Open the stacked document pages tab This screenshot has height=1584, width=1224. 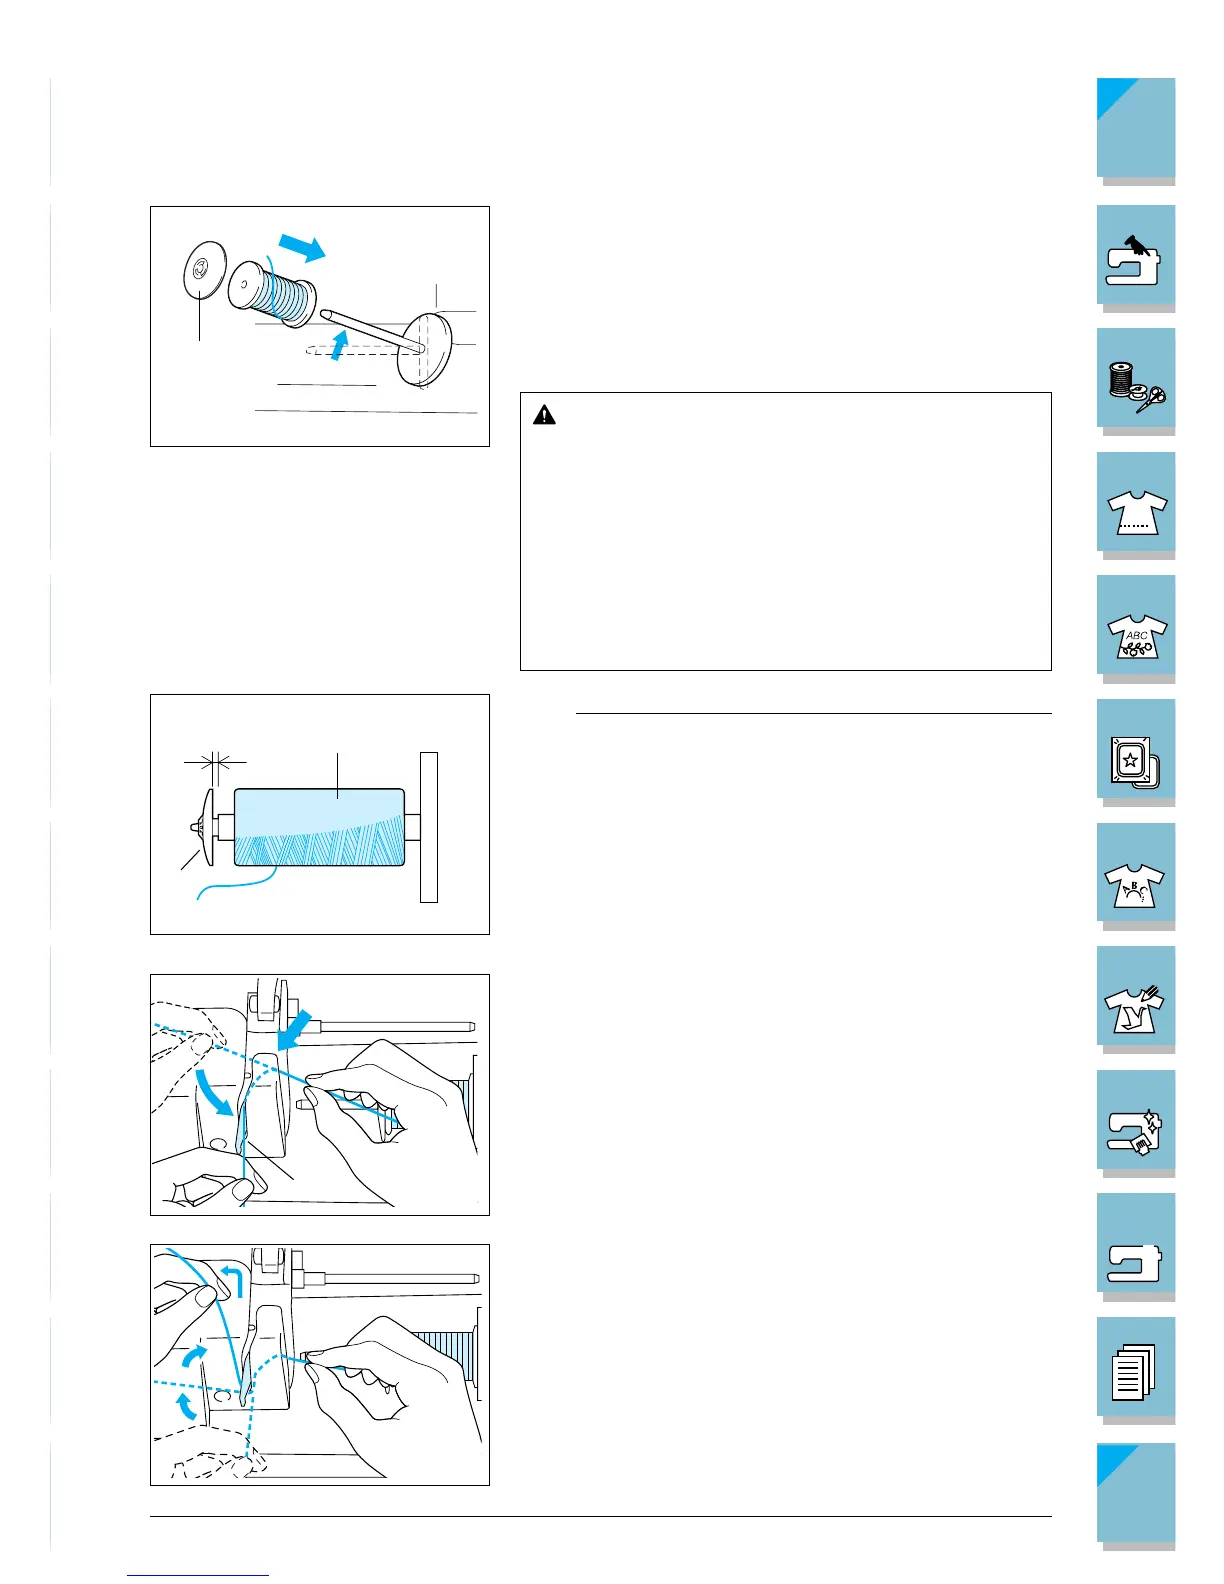click(1136, 1371)
